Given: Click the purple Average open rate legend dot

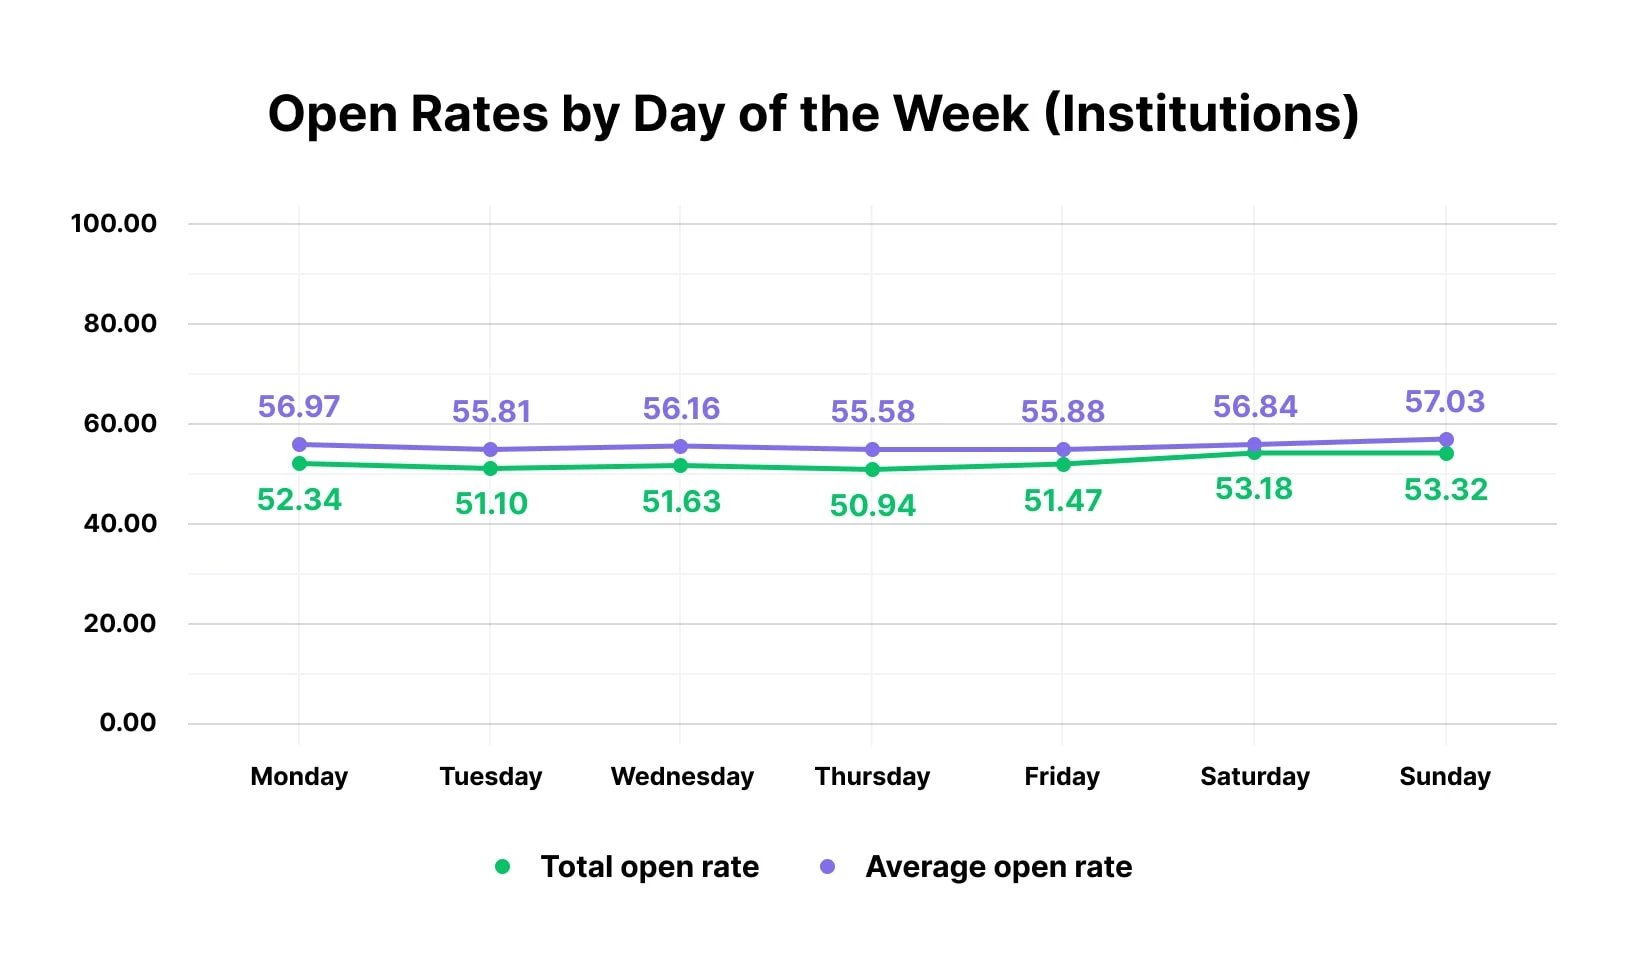Looking at the screenshot, I should (x=827, y=867).
